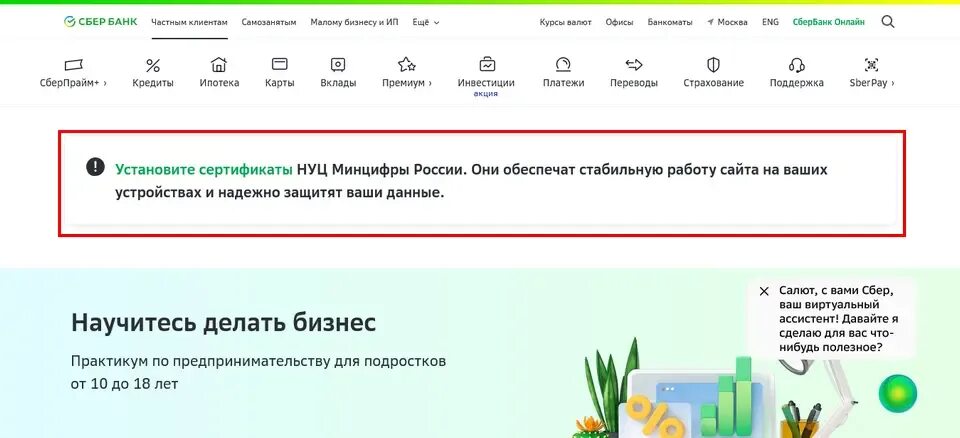
Task: Expand the SberPay submenu label
Action: coord(872,83)
